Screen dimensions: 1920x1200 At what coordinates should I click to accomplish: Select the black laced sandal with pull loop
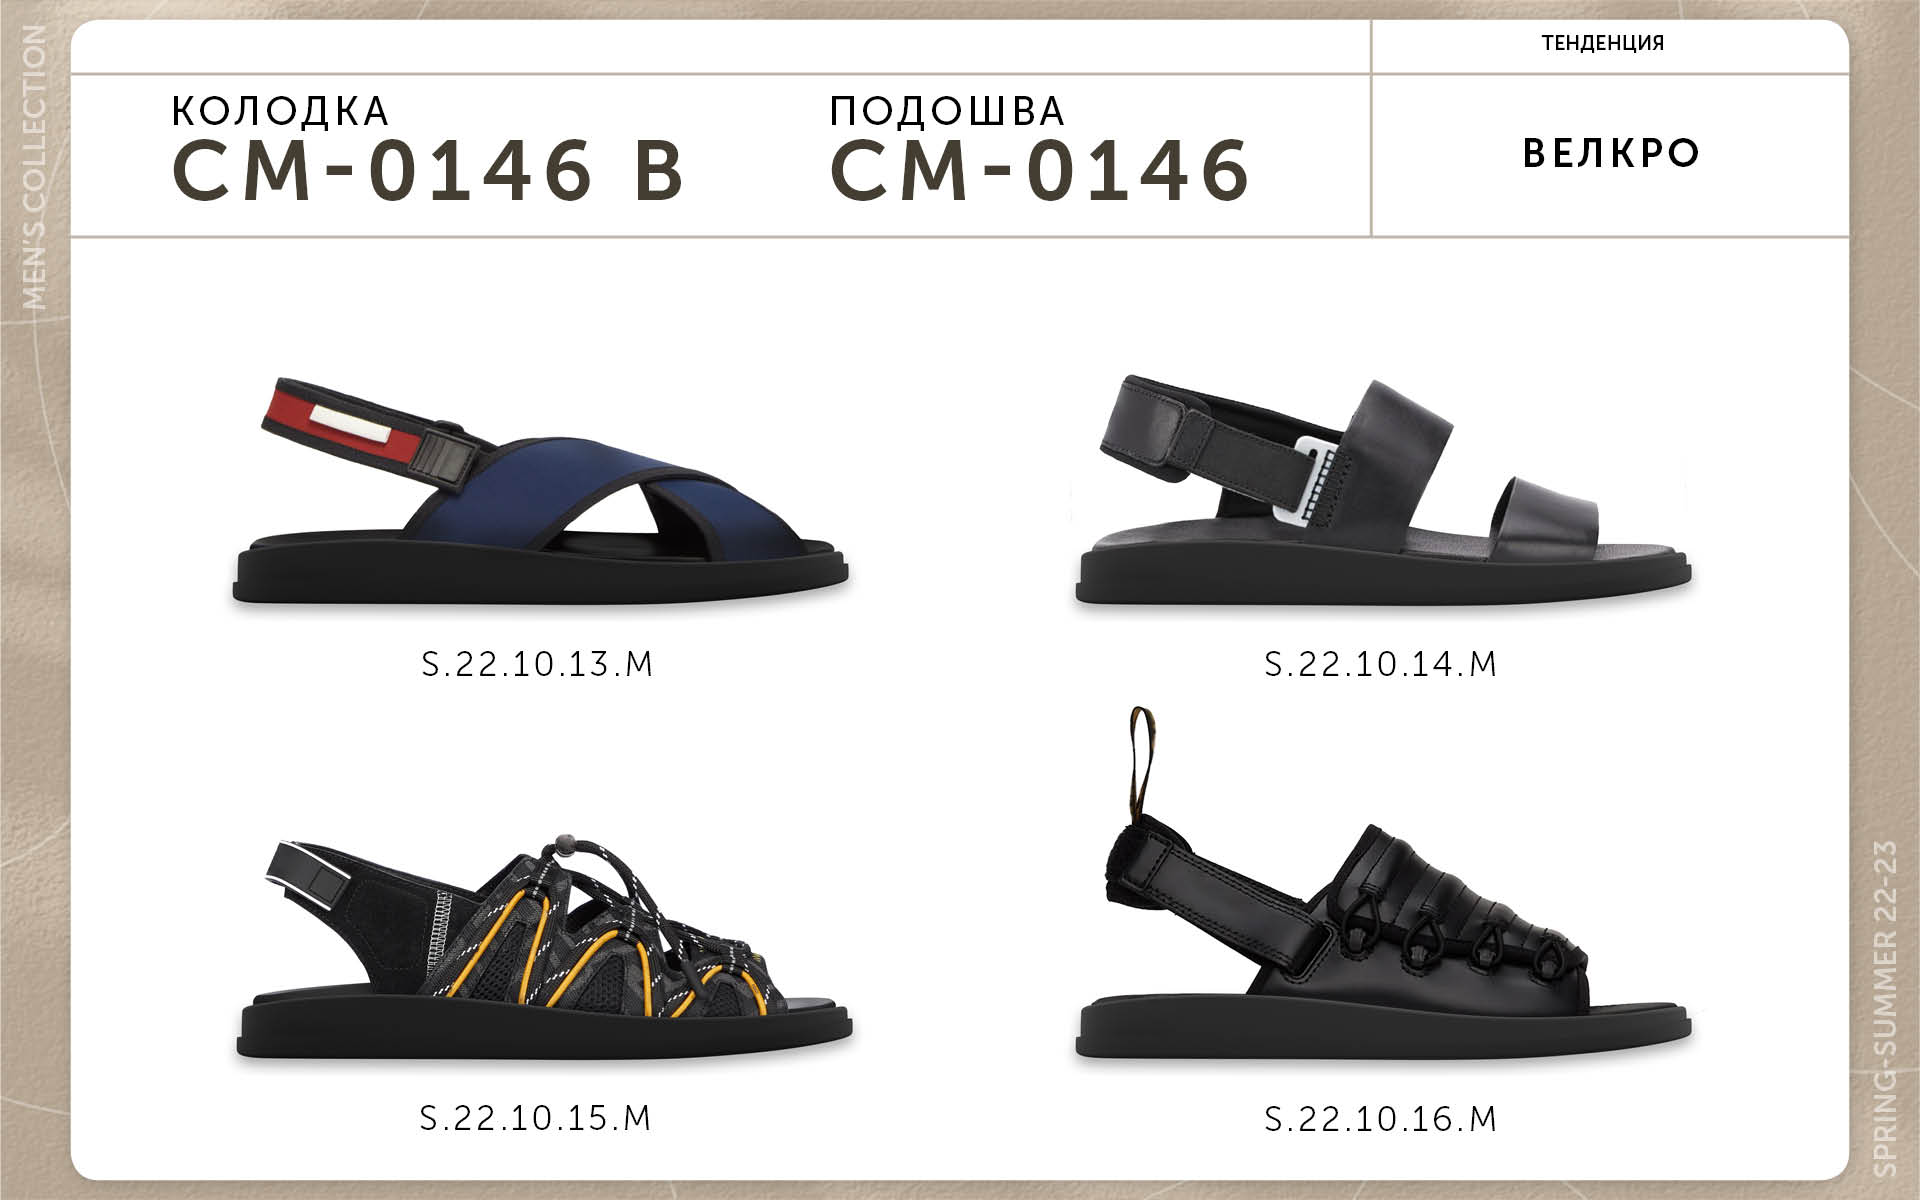click(1383, 884)
